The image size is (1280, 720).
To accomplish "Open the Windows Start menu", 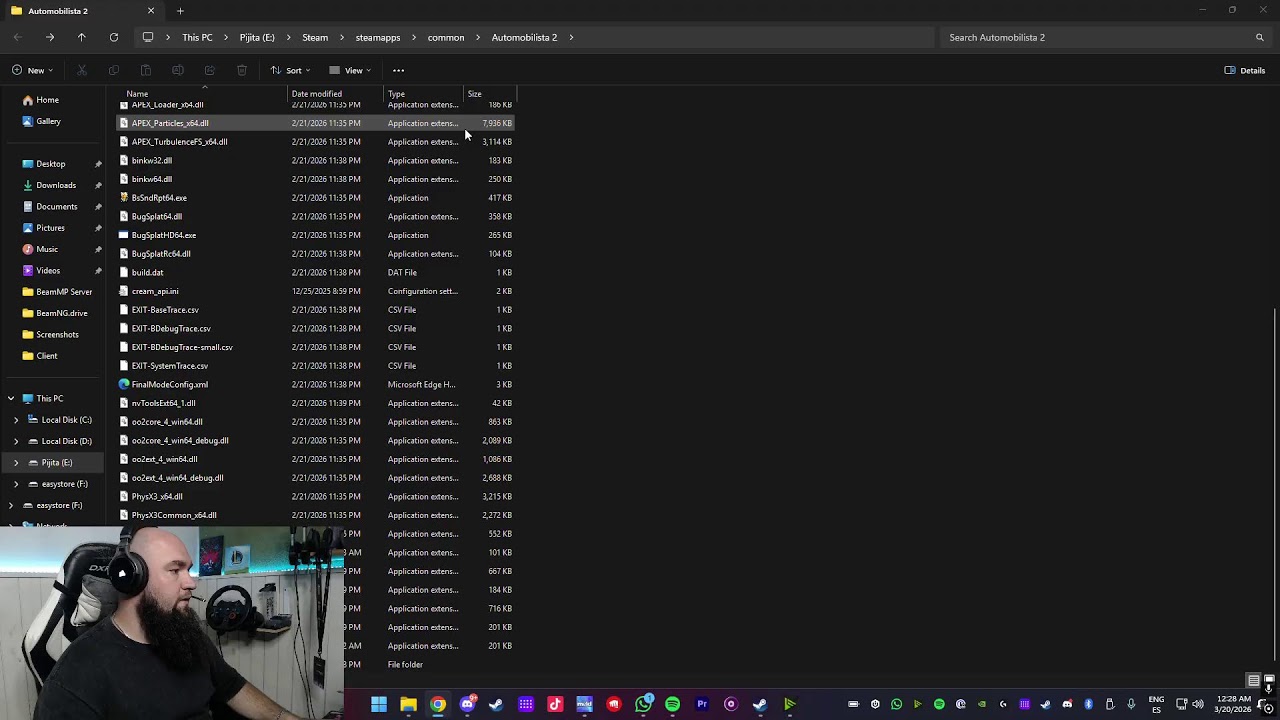I will [x=379, y=704].
